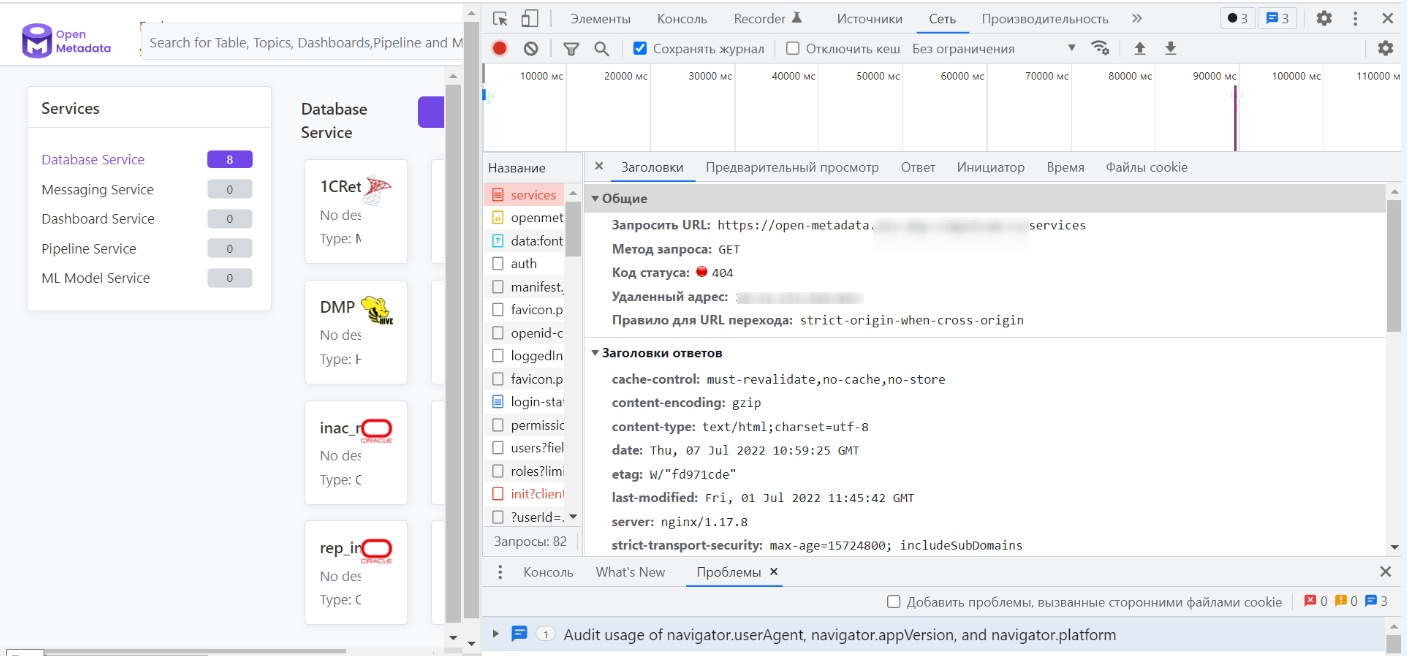Click the purple add service button

pos(431,112)
